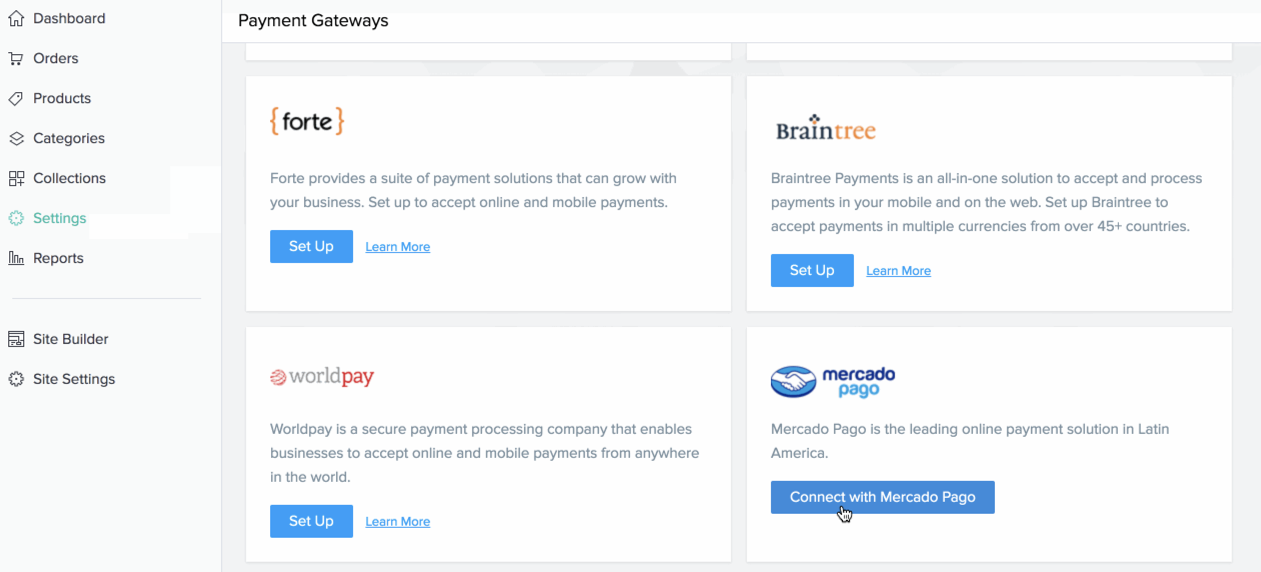Image resolution: width=1261 pixels, height=572 pixels.
Task: Set up the Braintree gateway
Action: pos(812,270)
